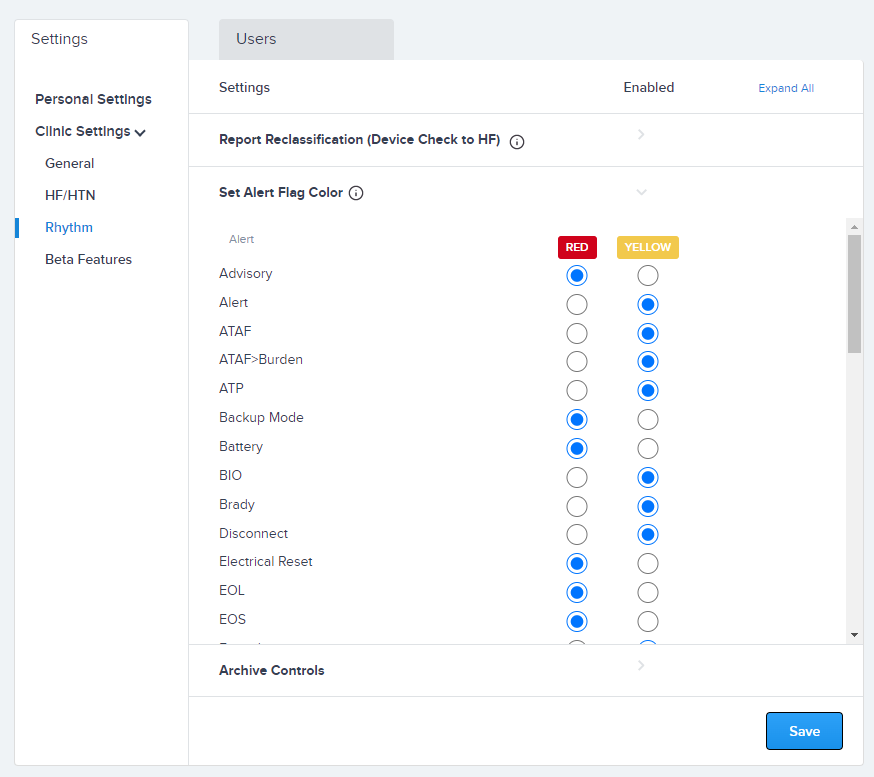Set Advisory alert to YELLOW
The width and height of the screenshot is (874, 777).
(647, 275)
